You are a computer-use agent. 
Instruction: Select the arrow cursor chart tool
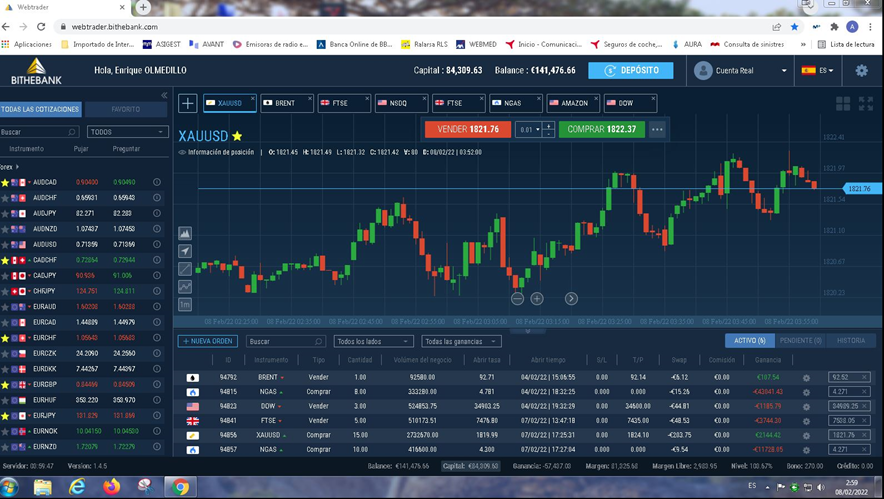pos(185,251)
